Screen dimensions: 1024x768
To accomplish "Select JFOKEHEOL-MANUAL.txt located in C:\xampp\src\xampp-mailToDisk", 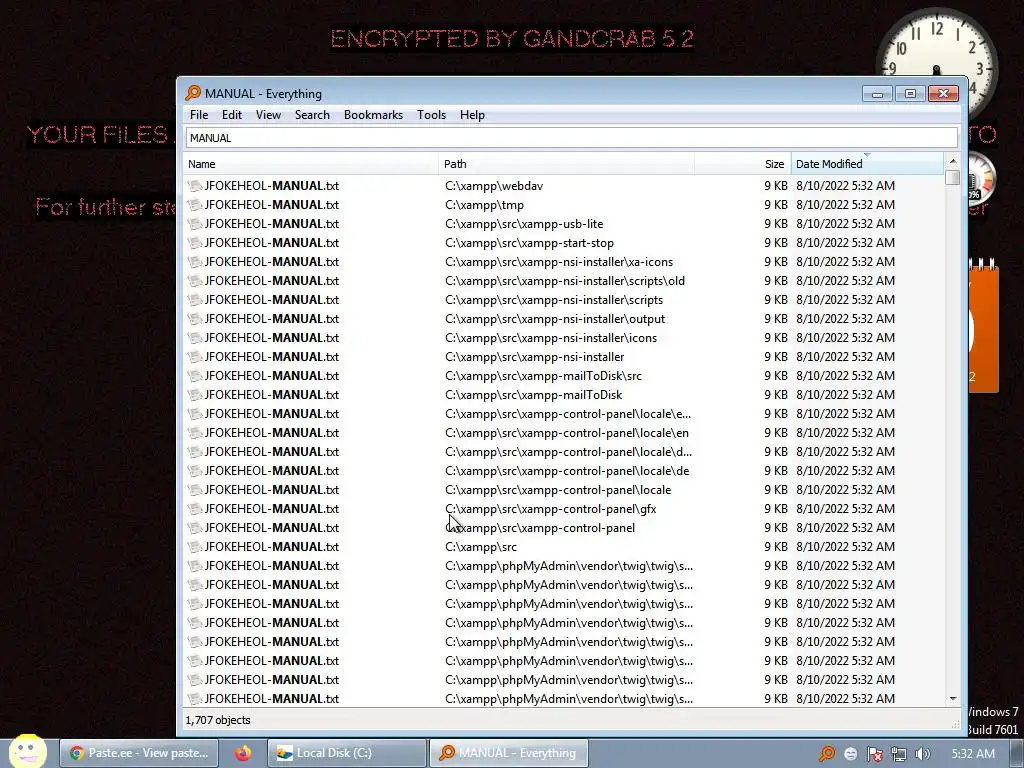I will pos(272,394).
